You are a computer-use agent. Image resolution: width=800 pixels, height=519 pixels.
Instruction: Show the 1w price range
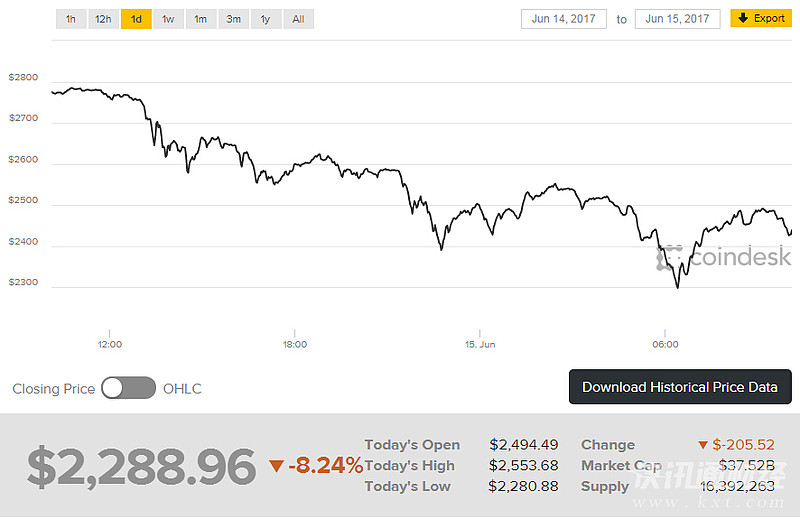[168, 19]
